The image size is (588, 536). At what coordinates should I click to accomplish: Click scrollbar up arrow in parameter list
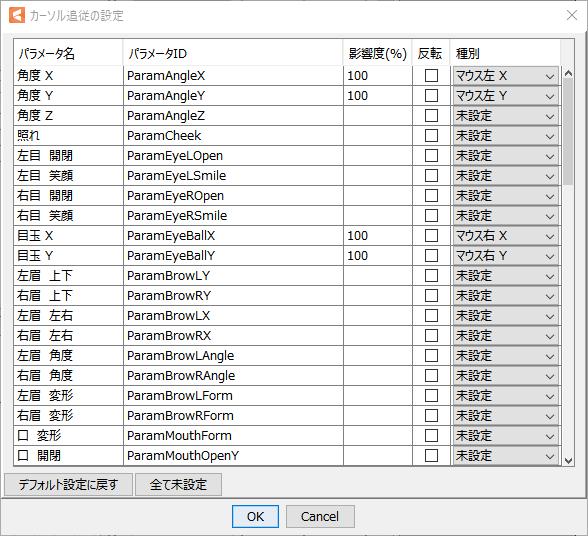[x=568, y=74]
